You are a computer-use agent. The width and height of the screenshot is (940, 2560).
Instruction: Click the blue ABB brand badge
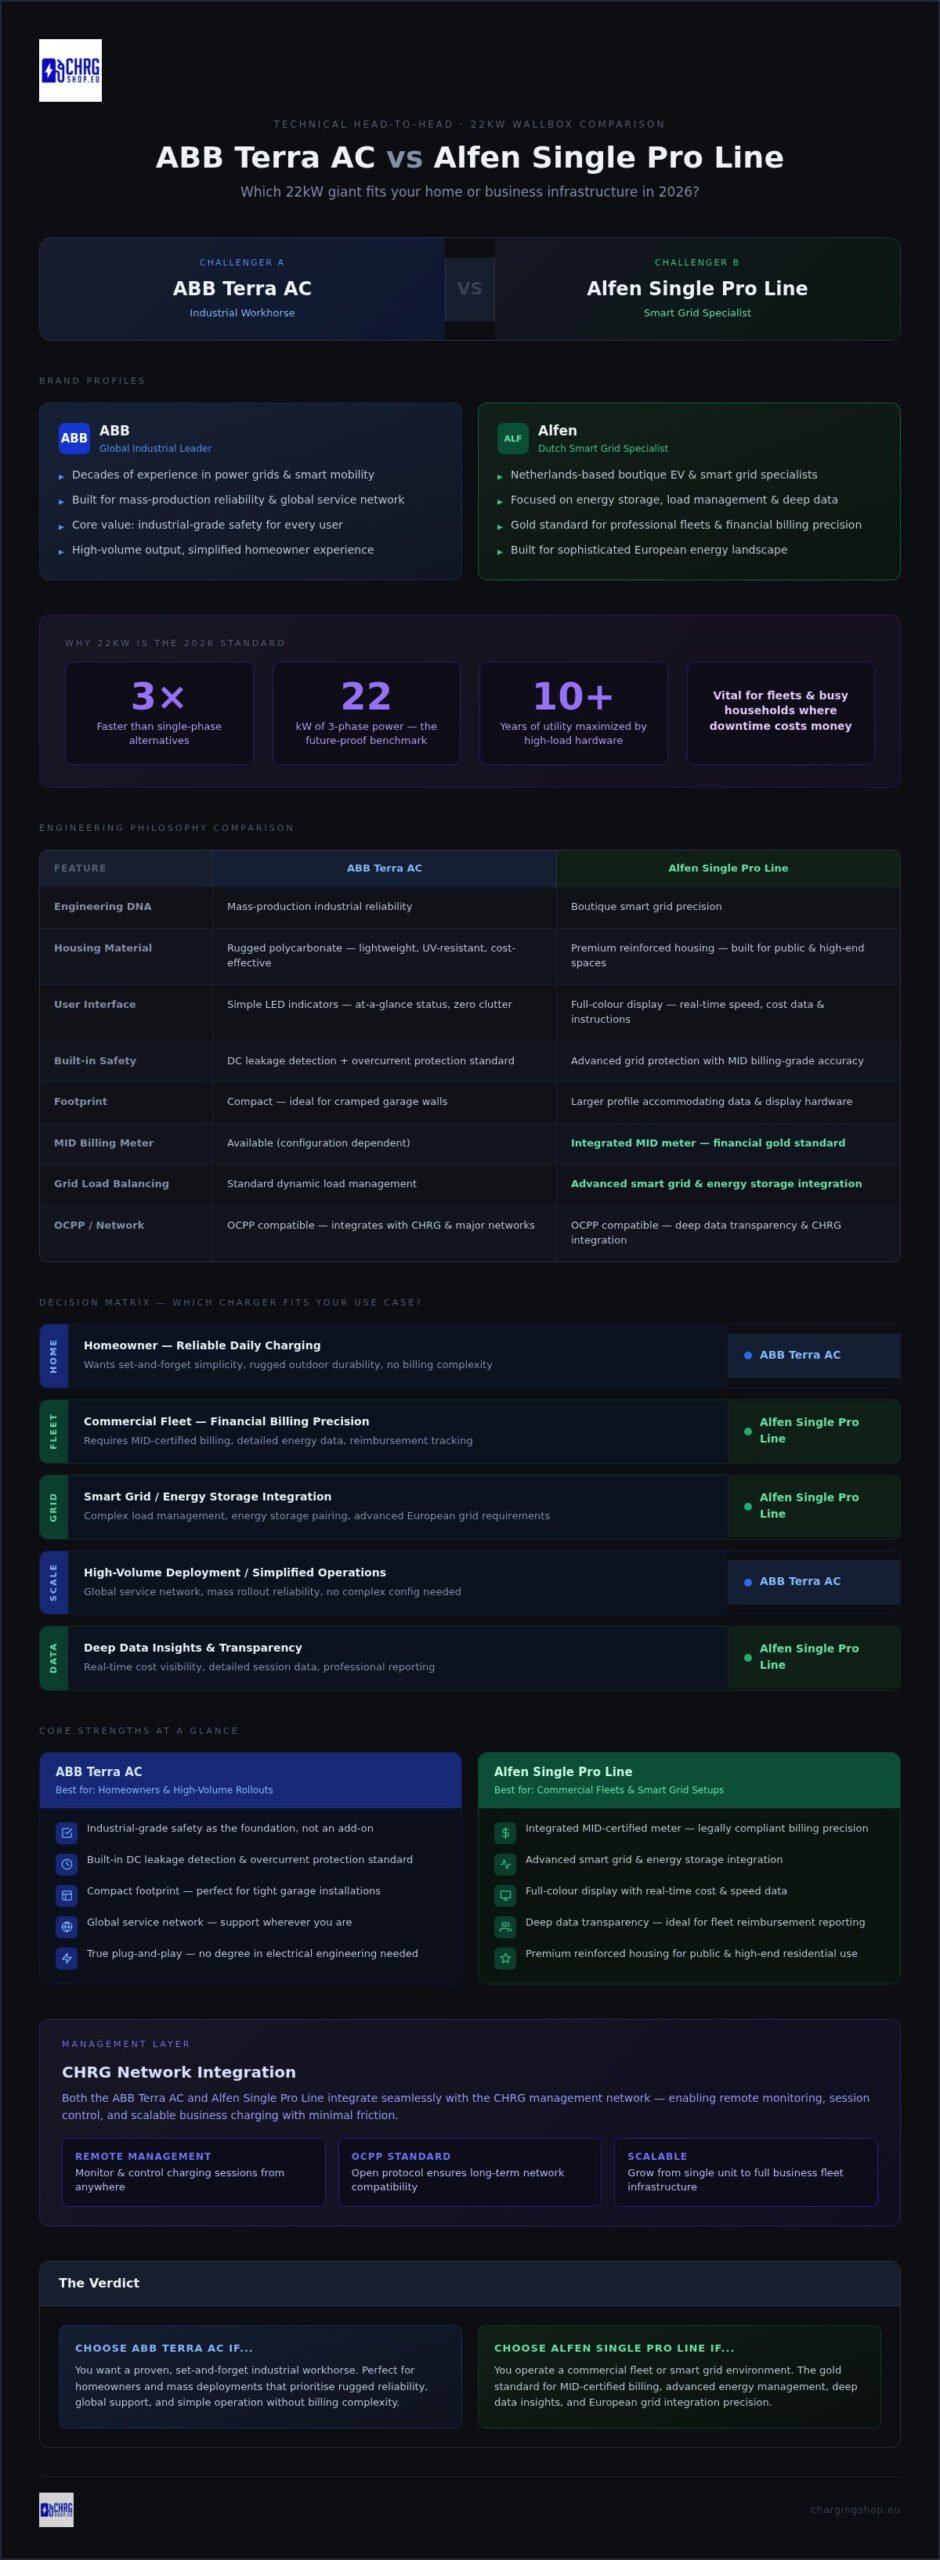[x=74, y=438]
